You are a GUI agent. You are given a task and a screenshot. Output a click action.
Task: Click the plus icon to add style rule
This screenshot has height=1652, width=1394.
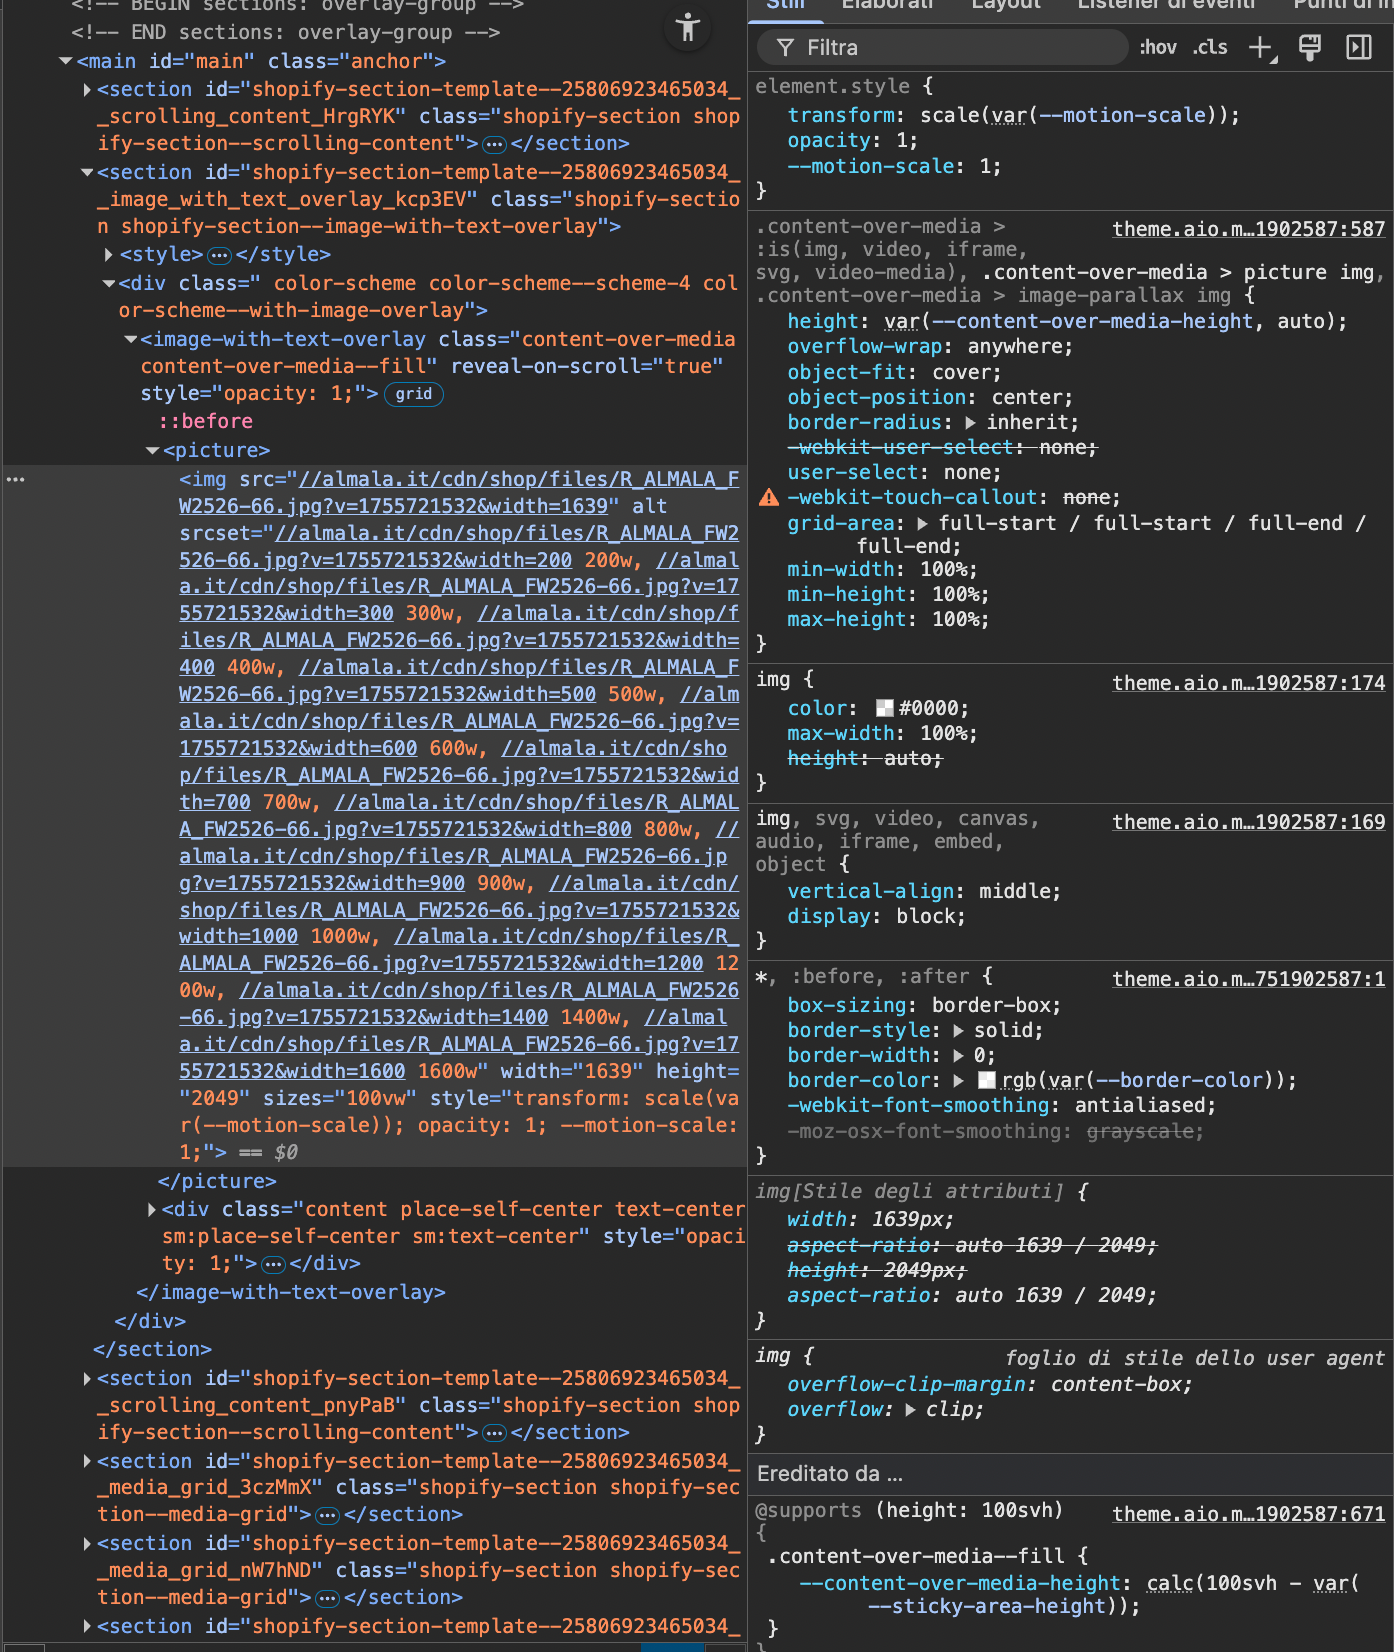click(x=1261, y=48)
